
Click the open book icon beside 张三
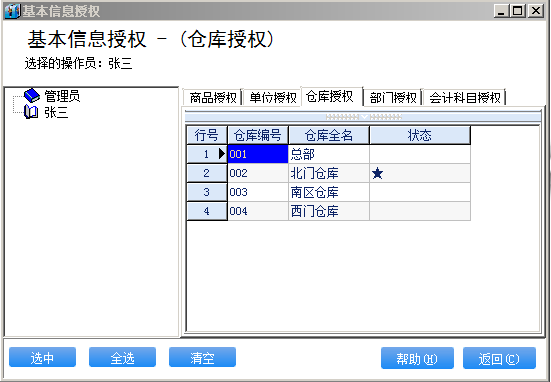(31, 112)
